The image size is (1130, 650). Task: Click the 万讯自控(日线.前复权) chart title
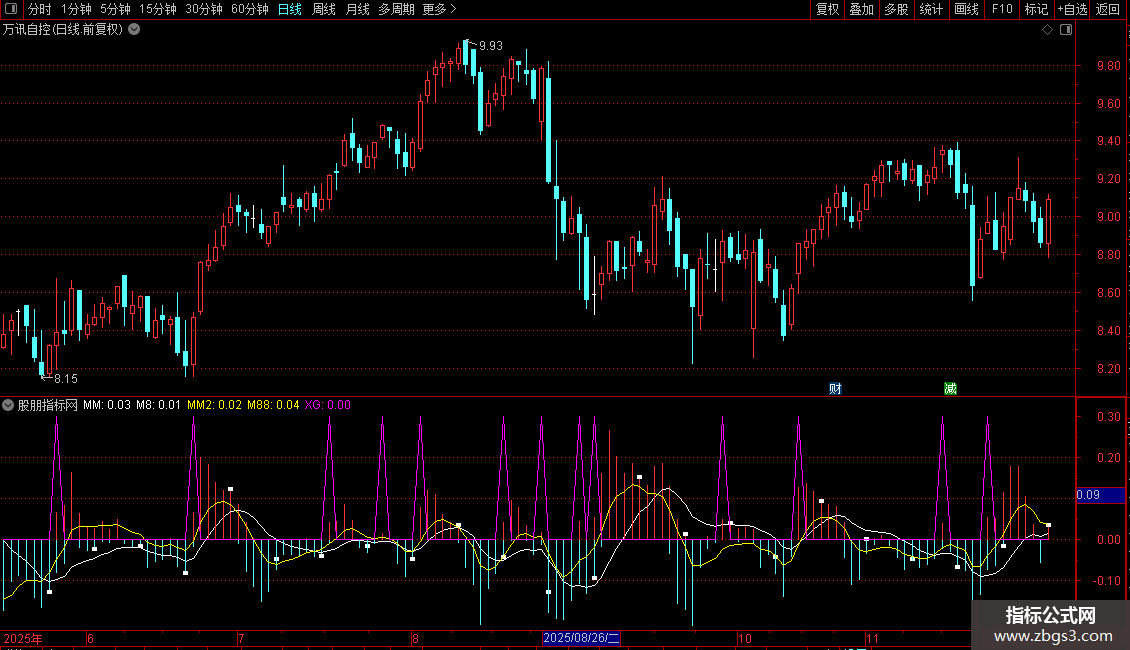click(x=63, y=30)
